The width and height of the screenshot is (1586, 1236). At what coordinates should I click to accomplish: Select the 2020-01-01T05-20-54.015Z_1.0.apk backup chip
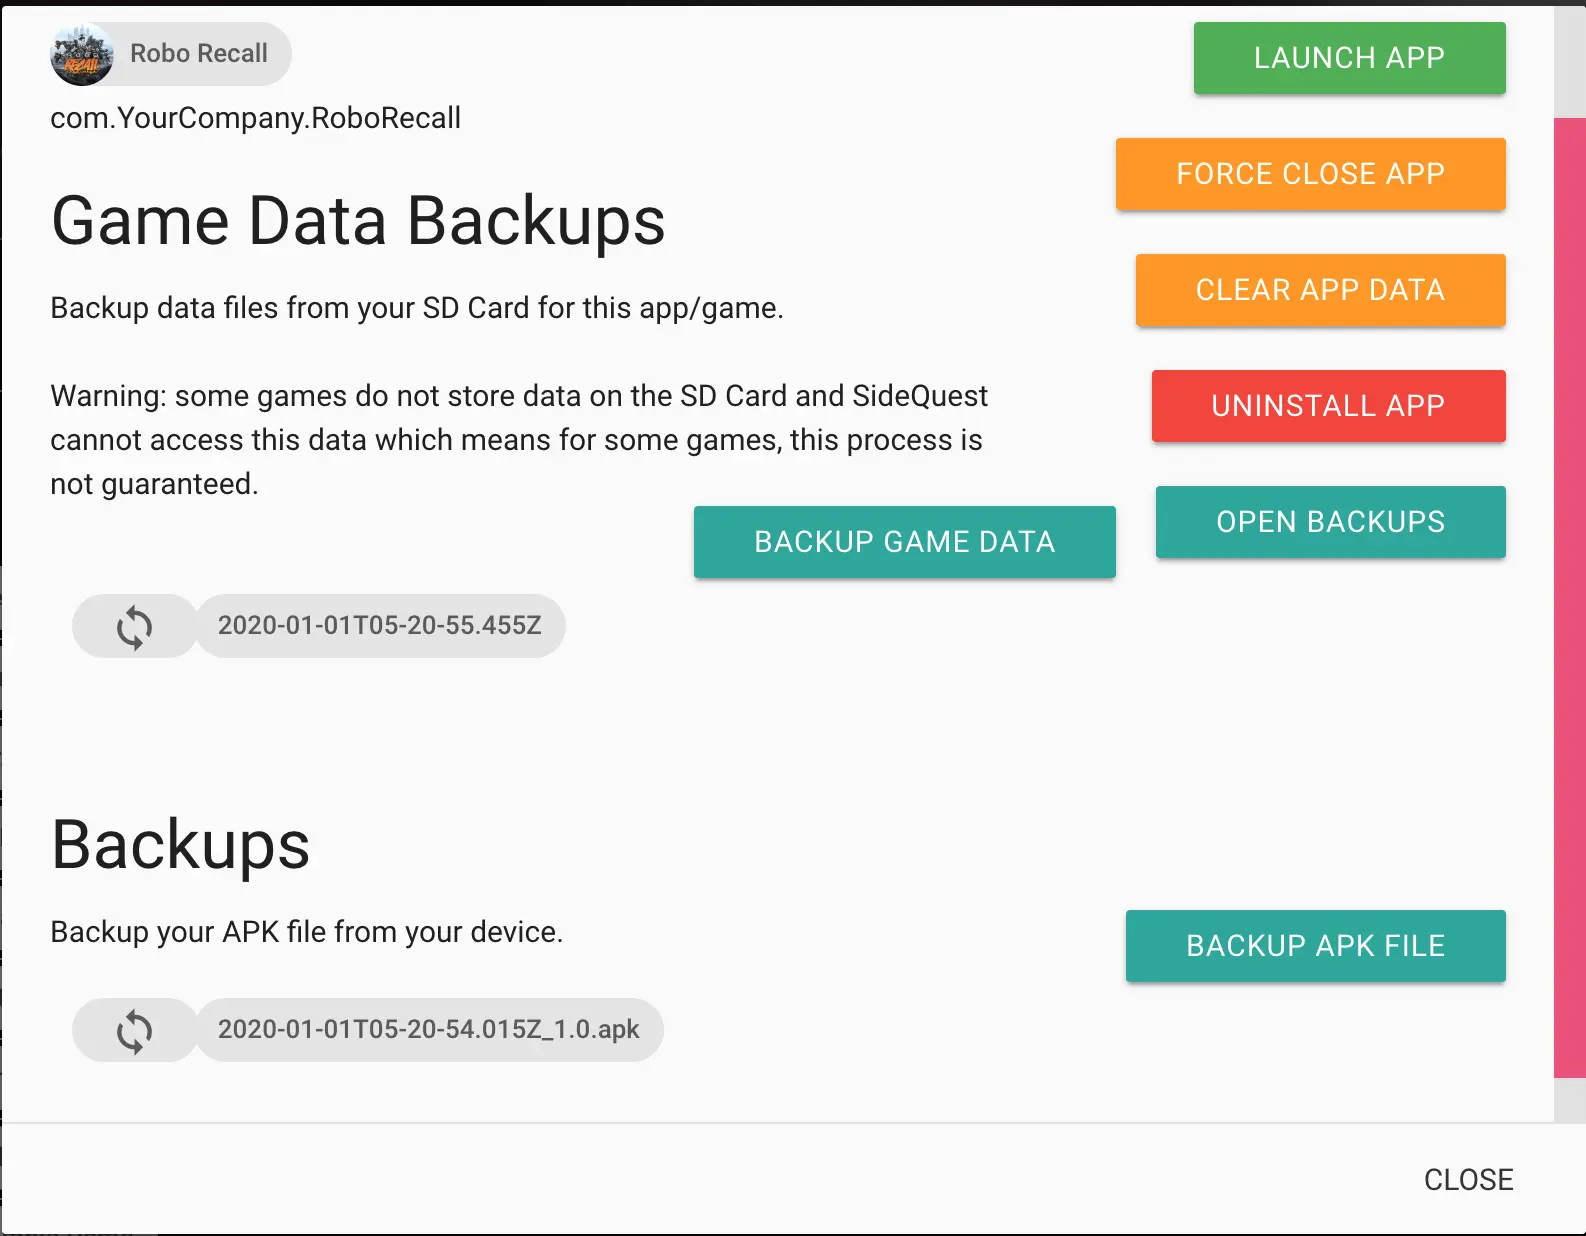click(428, 1030)
